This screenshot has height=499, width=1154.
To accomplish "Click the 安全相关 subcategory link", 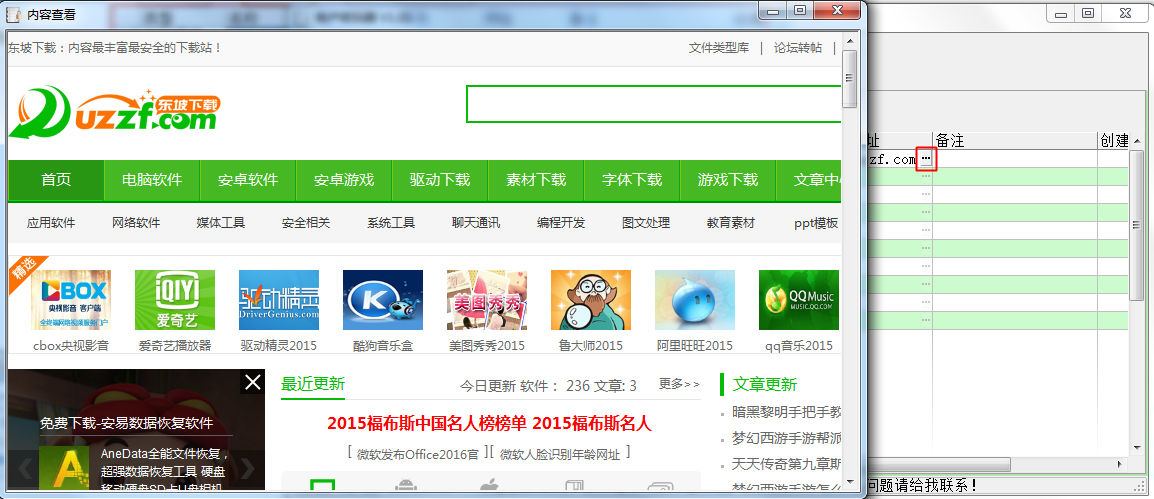I will pyautogui.click(x=306, y=223).
